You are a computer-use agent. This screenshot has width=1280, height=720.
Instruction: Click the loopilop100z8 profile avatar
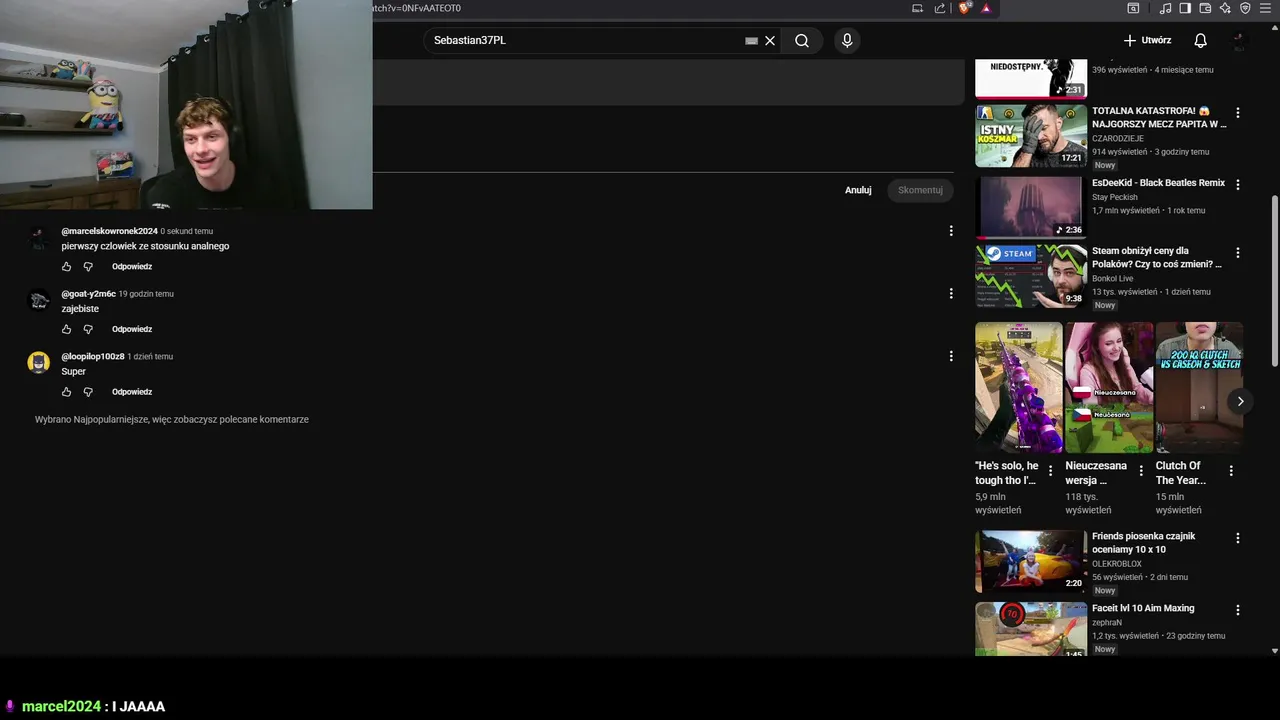38,362
